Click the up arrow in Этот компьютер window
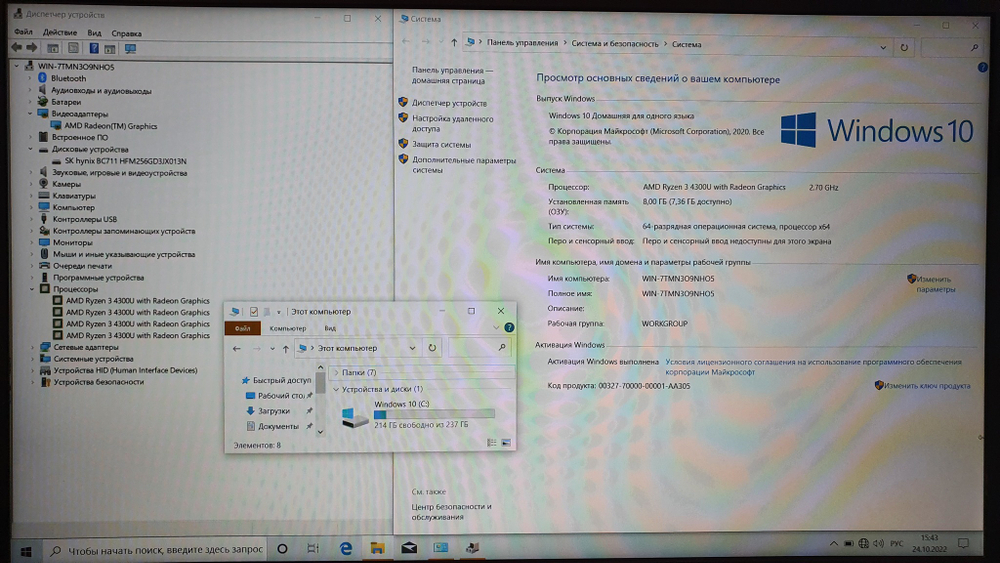 tap(286, 349)
